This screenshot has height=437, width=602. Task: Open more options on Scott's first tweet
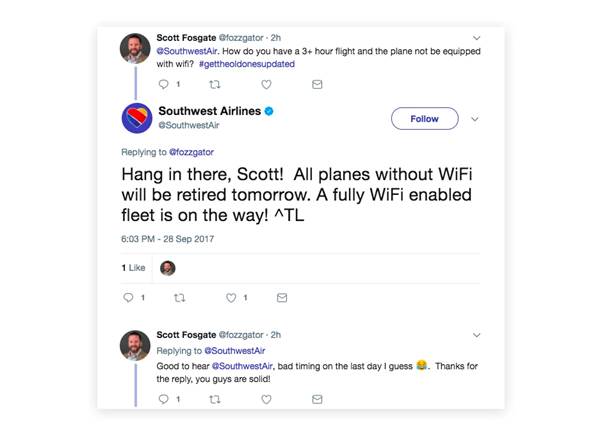pyautogui.click(x=477, y=39)
